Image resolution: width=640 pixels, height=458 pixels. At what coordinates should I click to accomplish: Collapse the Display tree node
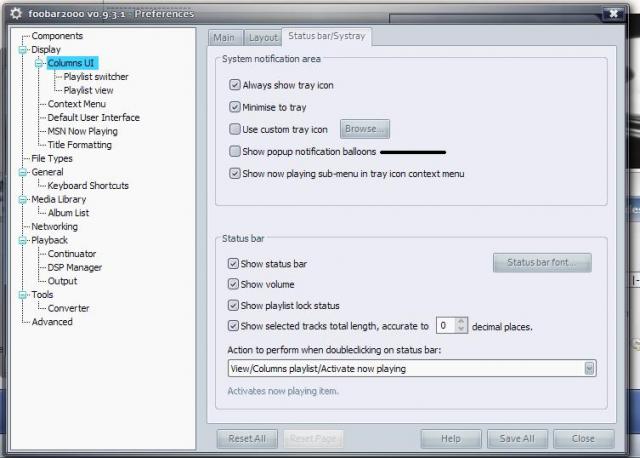pos(23,50)
